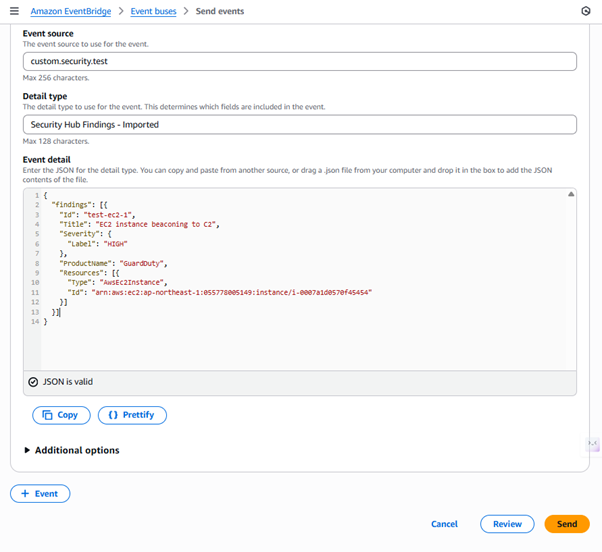Copy the event detail JSON
602x552 pixels.
[x=61, y=415]
